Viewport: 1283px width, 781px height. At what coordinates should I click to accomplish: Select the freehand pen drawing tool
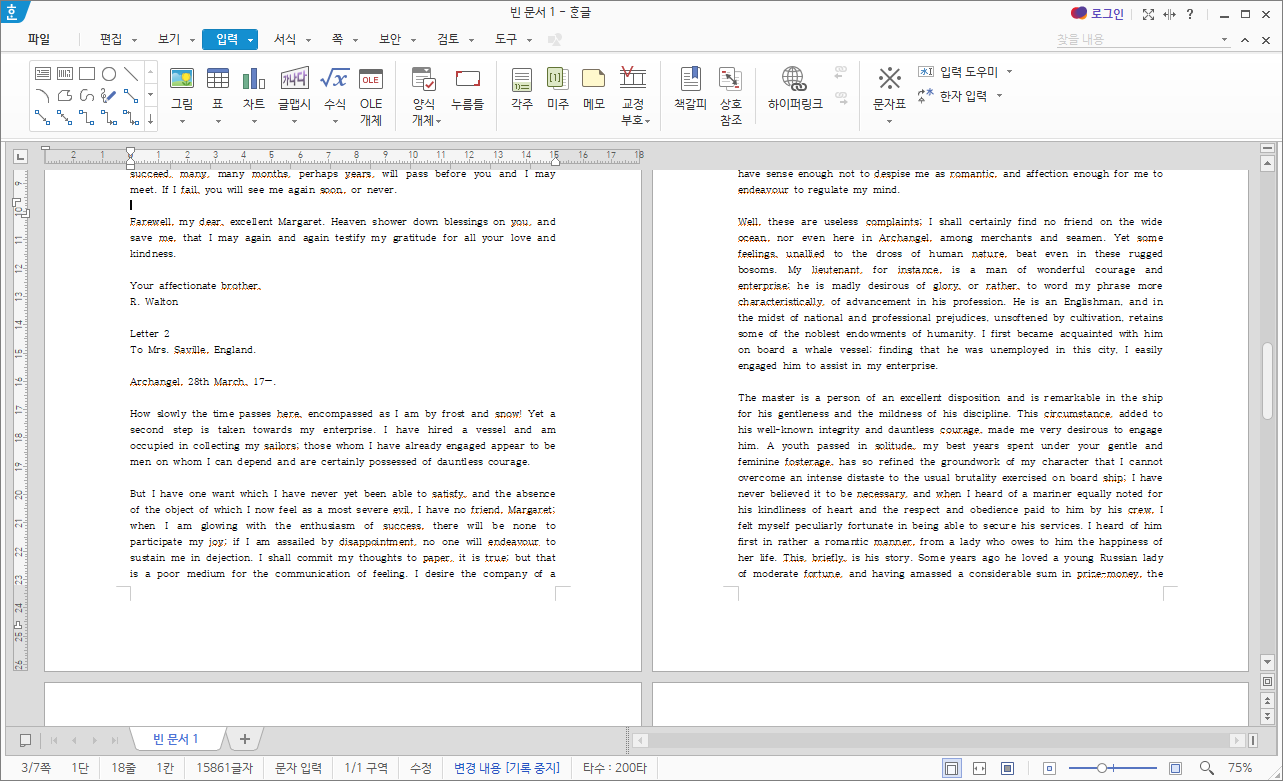(x=109, y=95)
